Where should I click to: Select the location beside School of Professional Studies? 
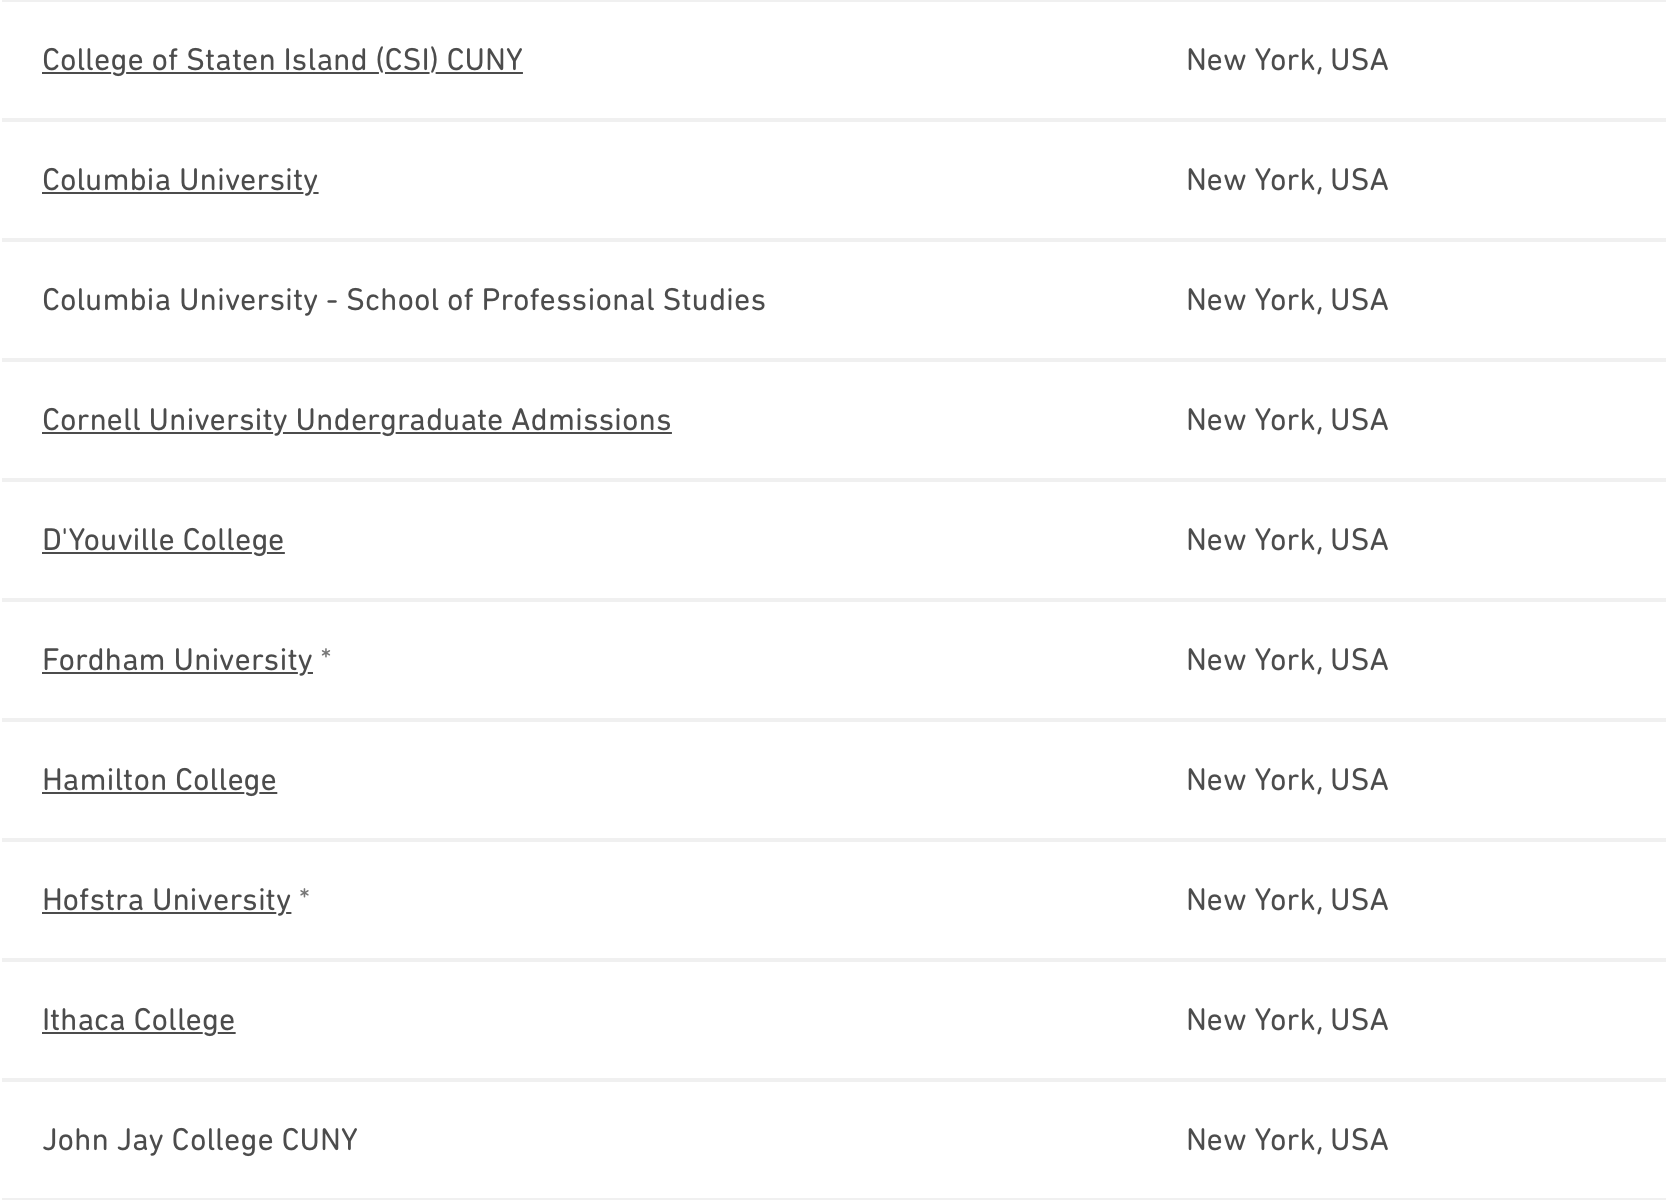[1287, 300]
